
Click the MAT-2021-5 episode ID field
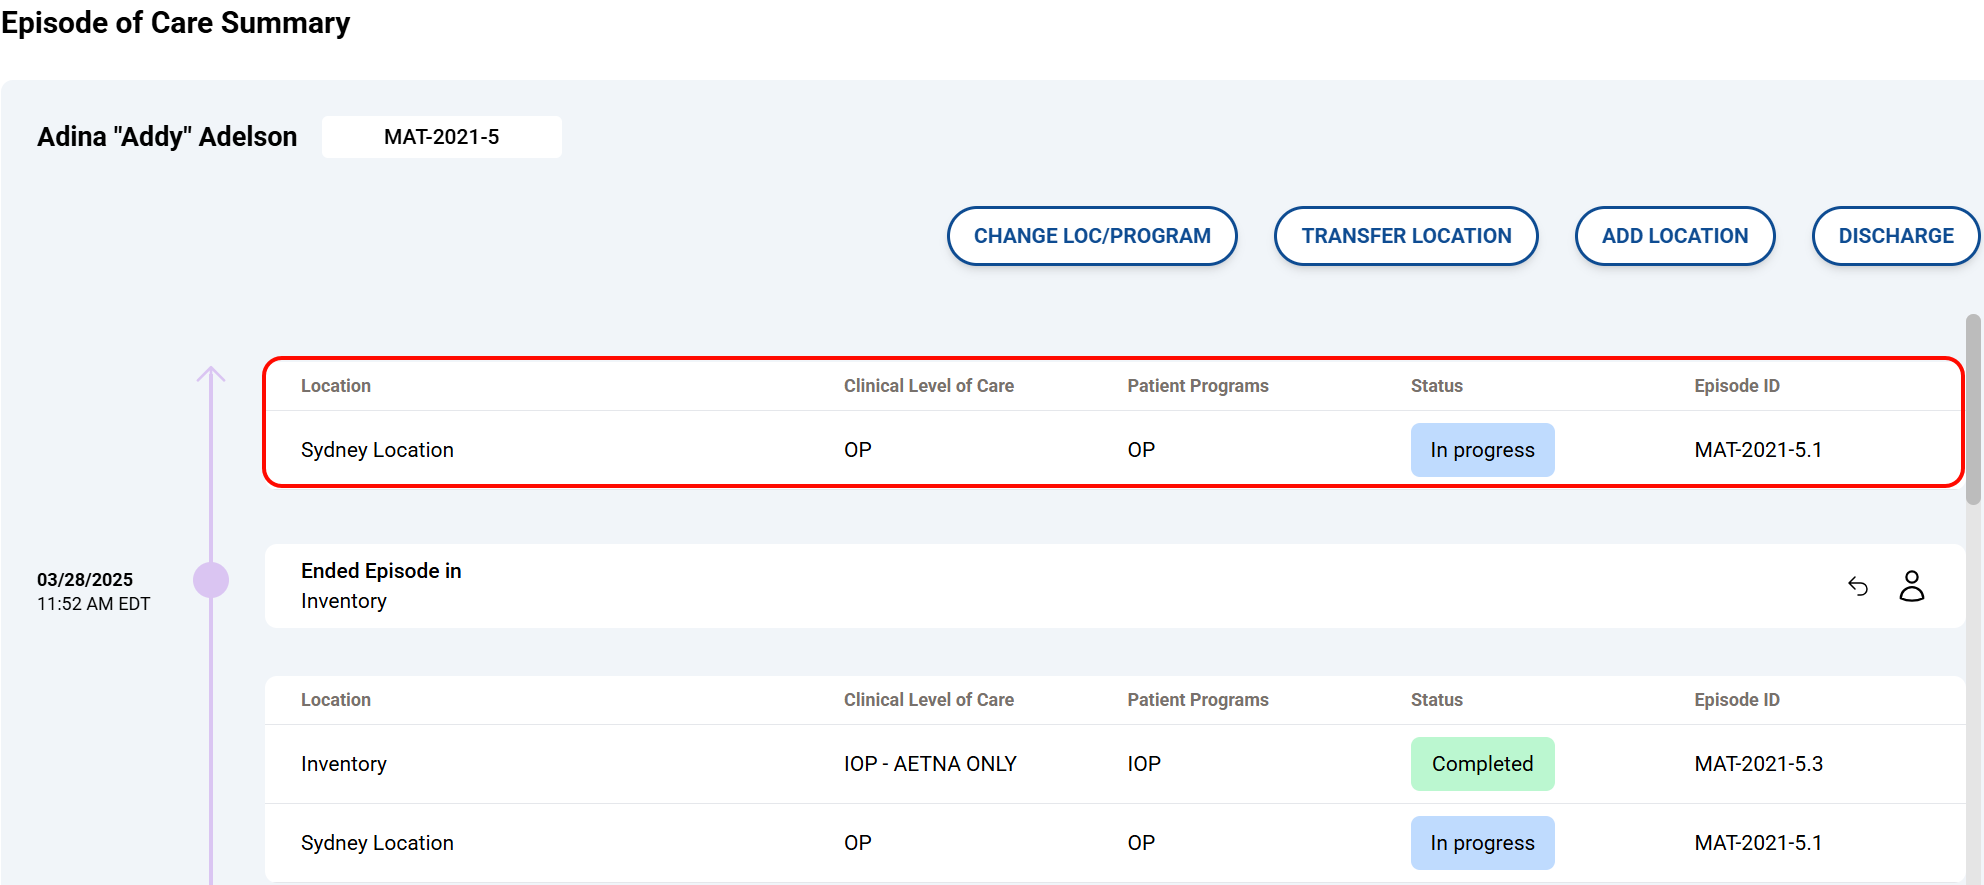point(441,137)
